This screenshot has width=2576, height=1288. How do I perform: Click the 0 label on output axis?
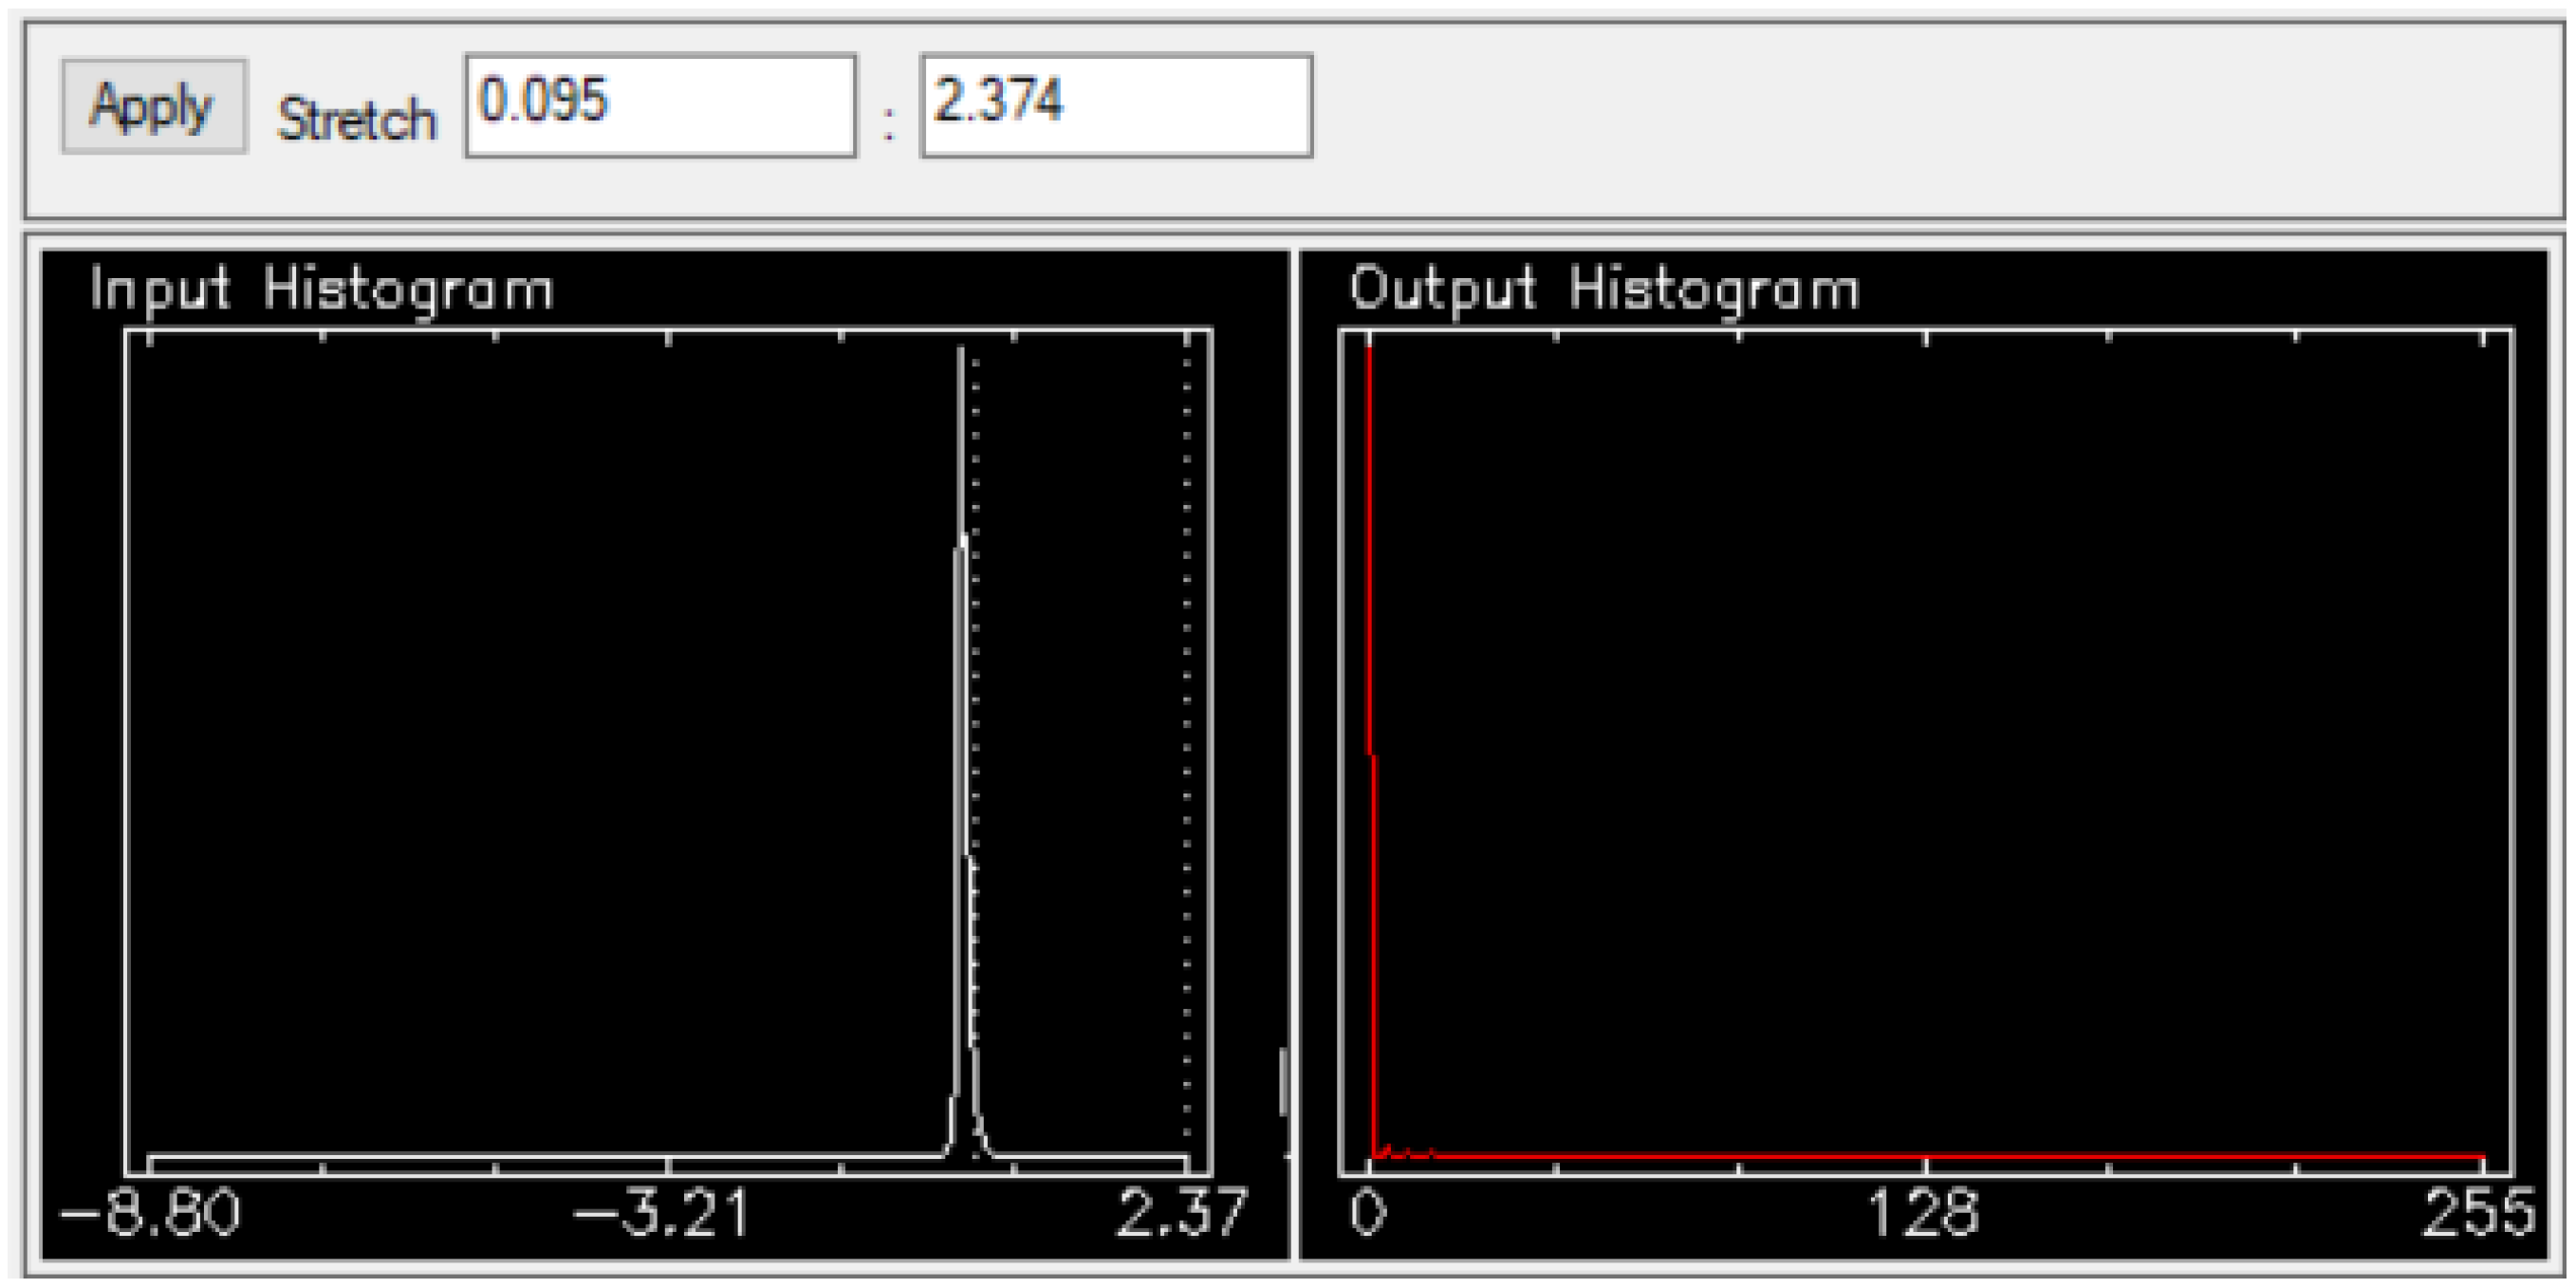1368,1213
